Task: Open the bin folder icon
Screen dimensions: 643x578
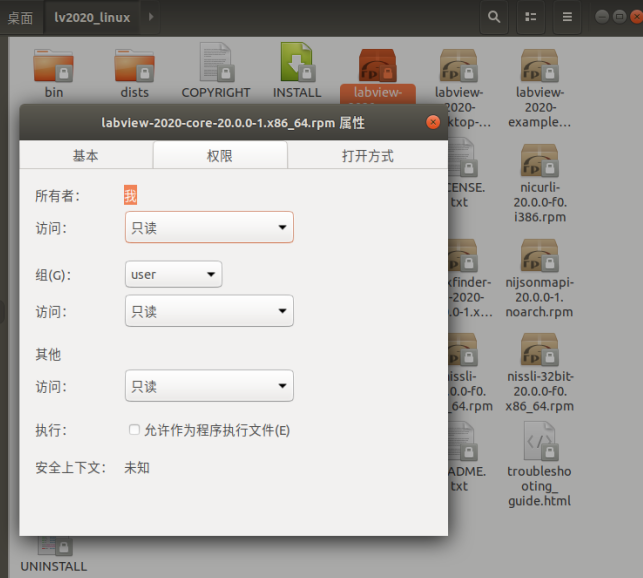Action: (53, 65)
